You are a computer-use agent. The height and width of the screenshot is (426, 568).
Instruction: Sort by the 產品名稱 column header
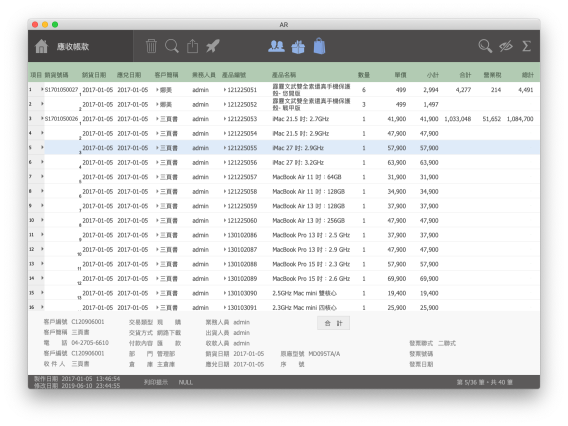284,75
